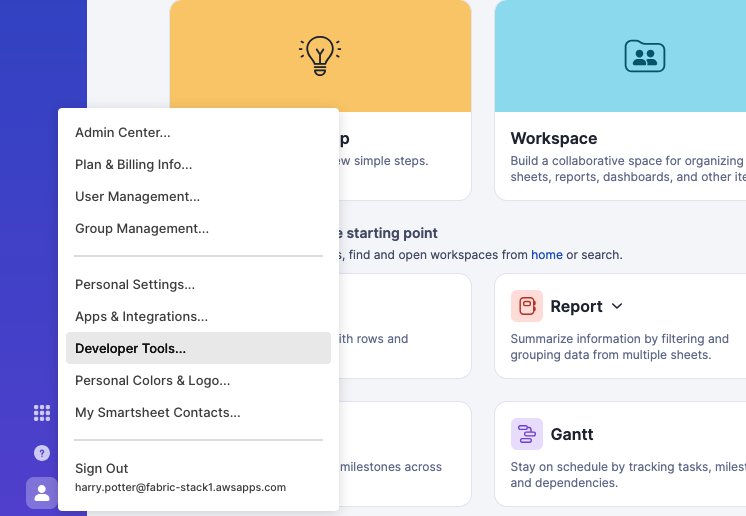746x516 pixels.
Task: Choose Personal Colors & Logo option
Action: point(198,380)
